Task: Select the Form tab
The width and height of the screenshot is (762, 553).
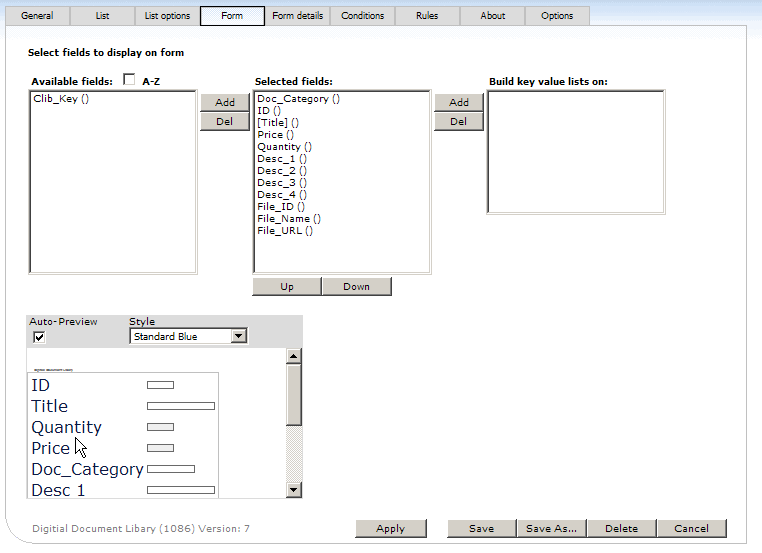Action: (x=232, y=16)
